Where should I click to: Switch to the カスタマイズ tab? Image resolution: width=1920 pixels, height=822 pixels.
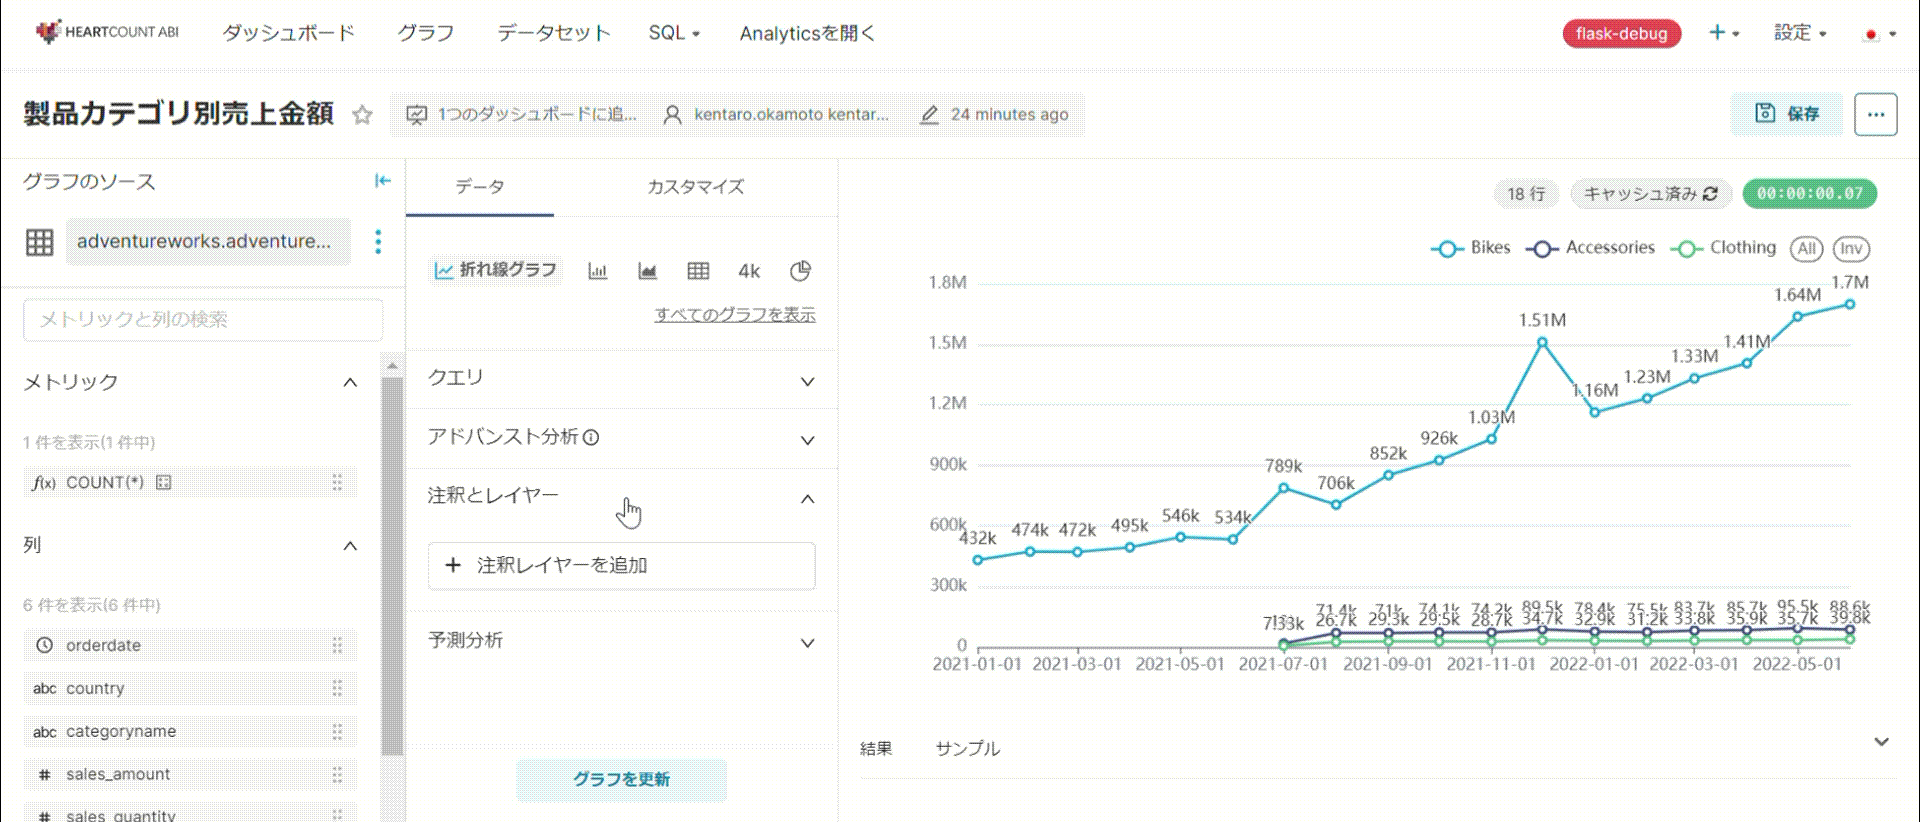tap(695, 187)
